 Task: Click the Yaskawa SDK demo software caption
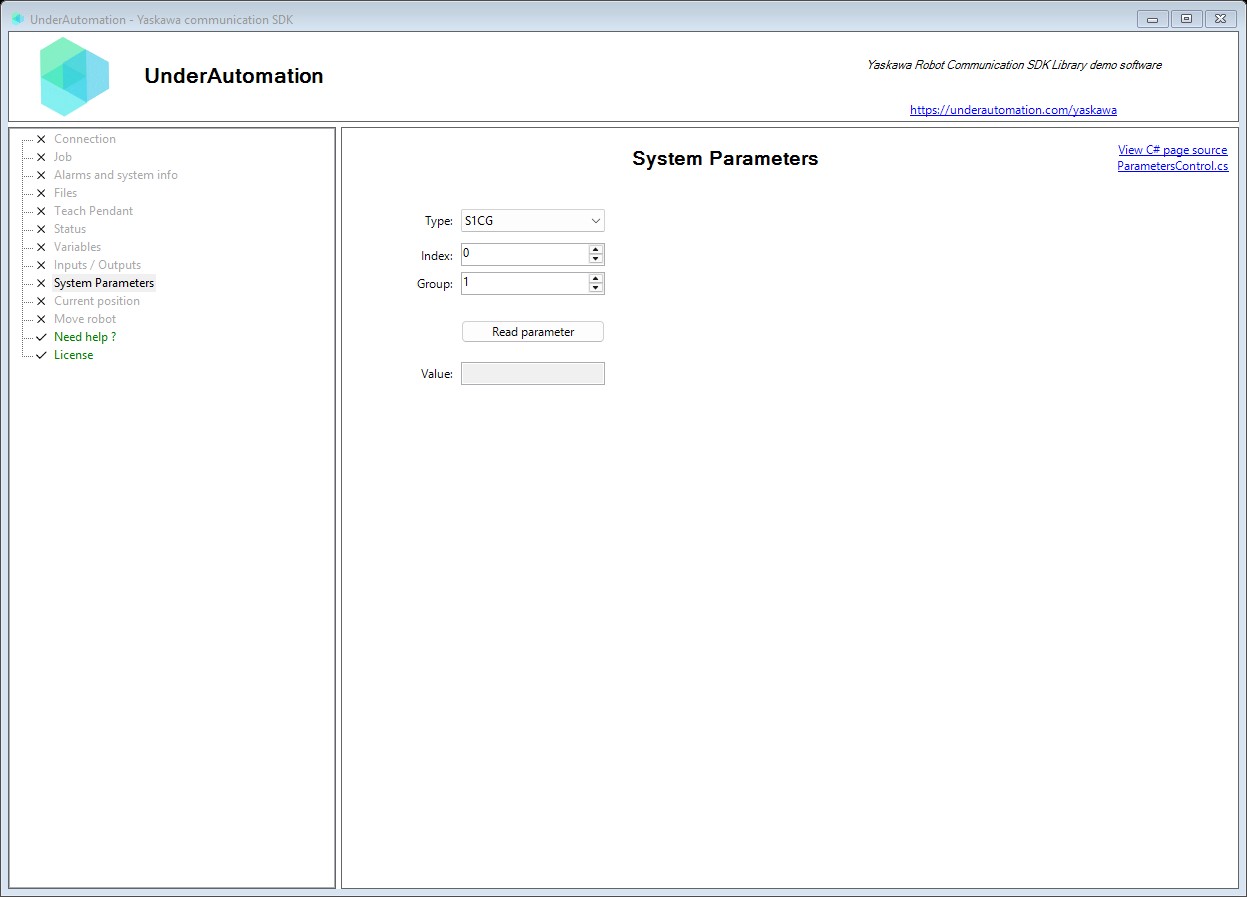1014,65
